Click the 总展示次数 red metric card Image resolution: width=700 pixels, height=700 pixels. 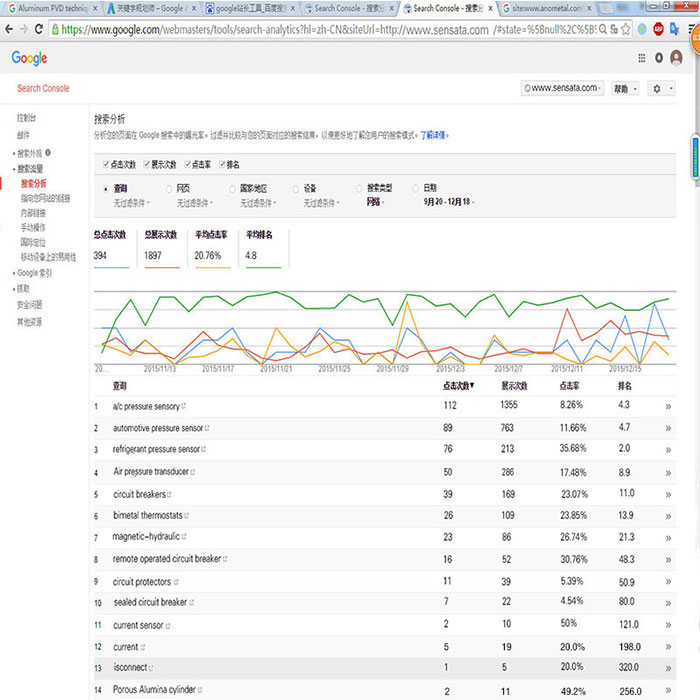(162, 248)
